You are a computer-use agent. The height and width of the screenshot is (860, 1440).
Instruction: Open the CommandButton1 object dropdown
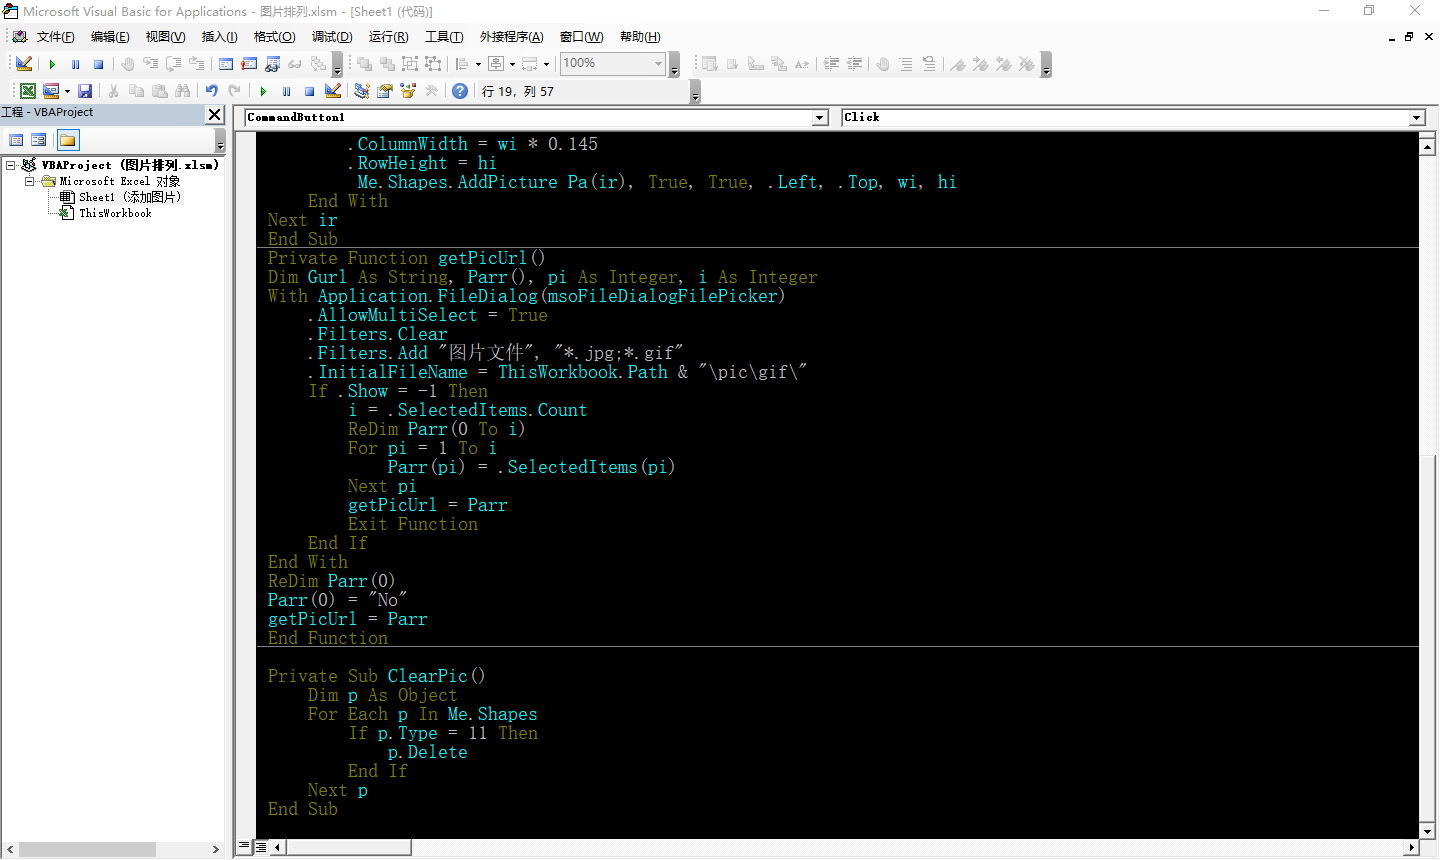tap(820, 118)
